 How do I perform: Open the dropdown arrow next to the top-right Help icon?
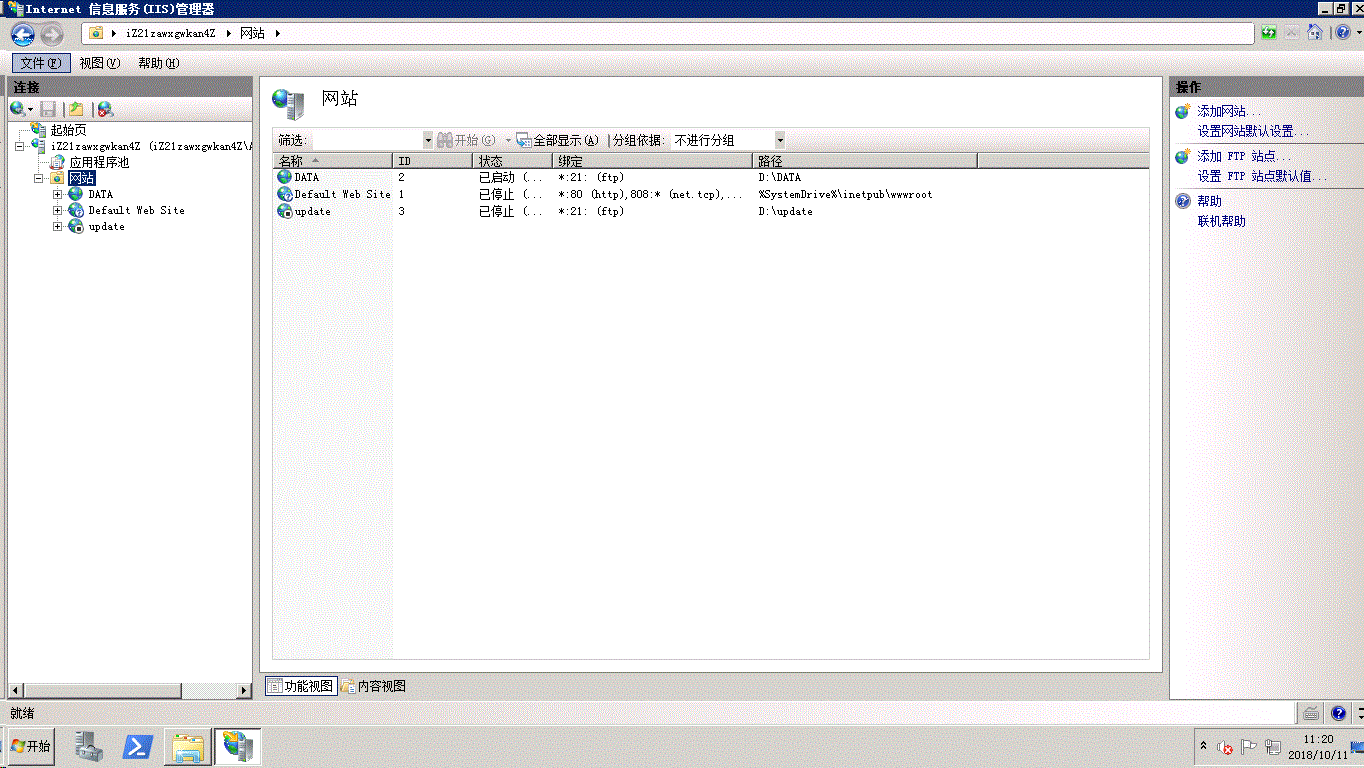click(x=1358, y=33)
